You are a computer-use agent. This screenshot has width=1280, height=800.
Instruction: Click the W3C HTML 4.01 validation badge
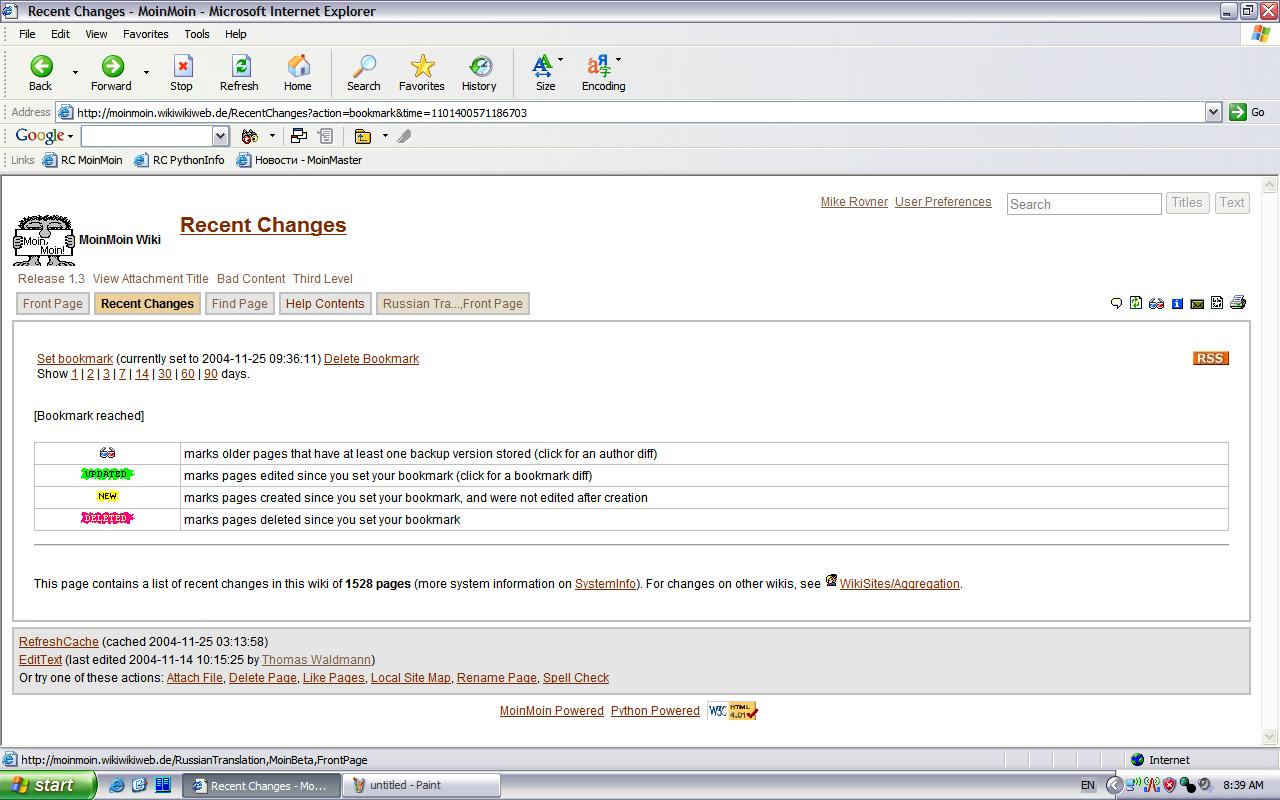(732, 711)
